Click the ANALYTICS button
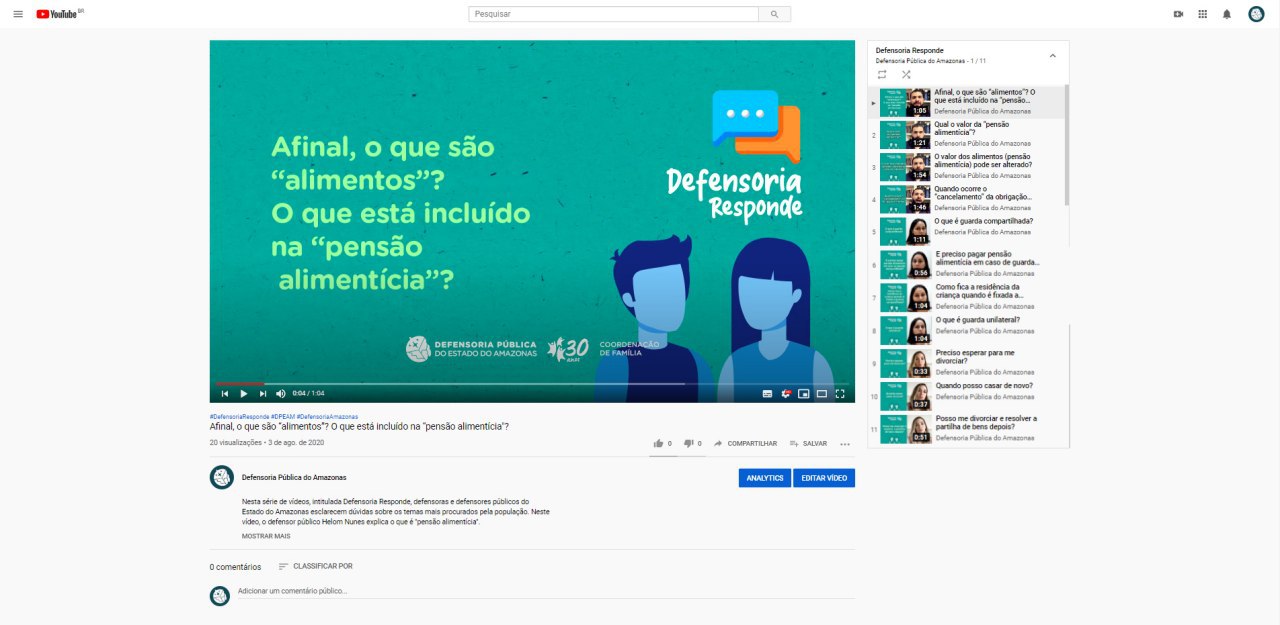Viewport: 1280px width, 625px height. (x=765, y=478)
